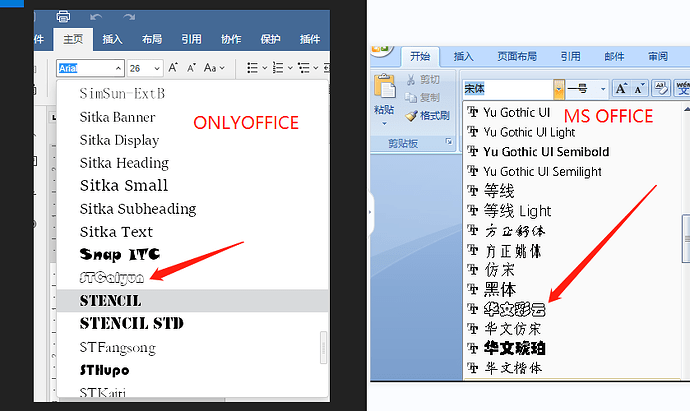Switch to the 布局 tab in ONLYOFFICE
This screenshot has width=690, height=411.
[152, 39]
